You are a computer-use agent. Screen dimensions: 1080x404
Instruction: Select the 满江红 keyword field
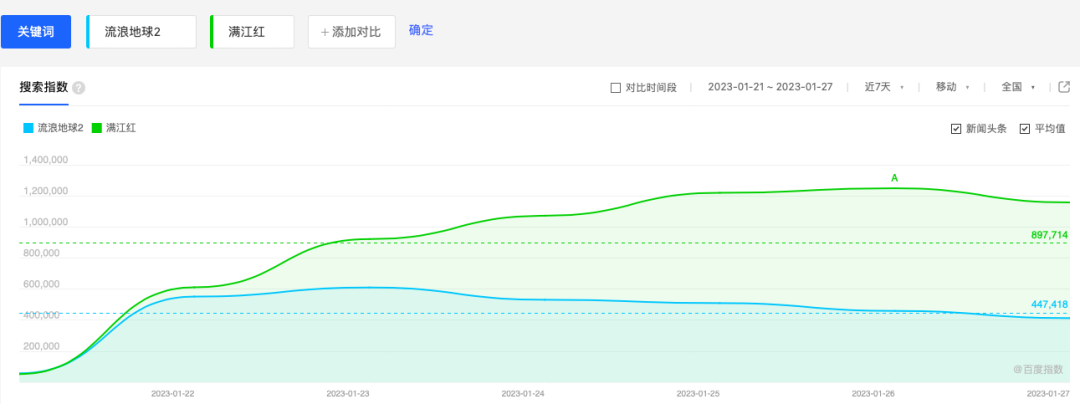coord(252,32)
